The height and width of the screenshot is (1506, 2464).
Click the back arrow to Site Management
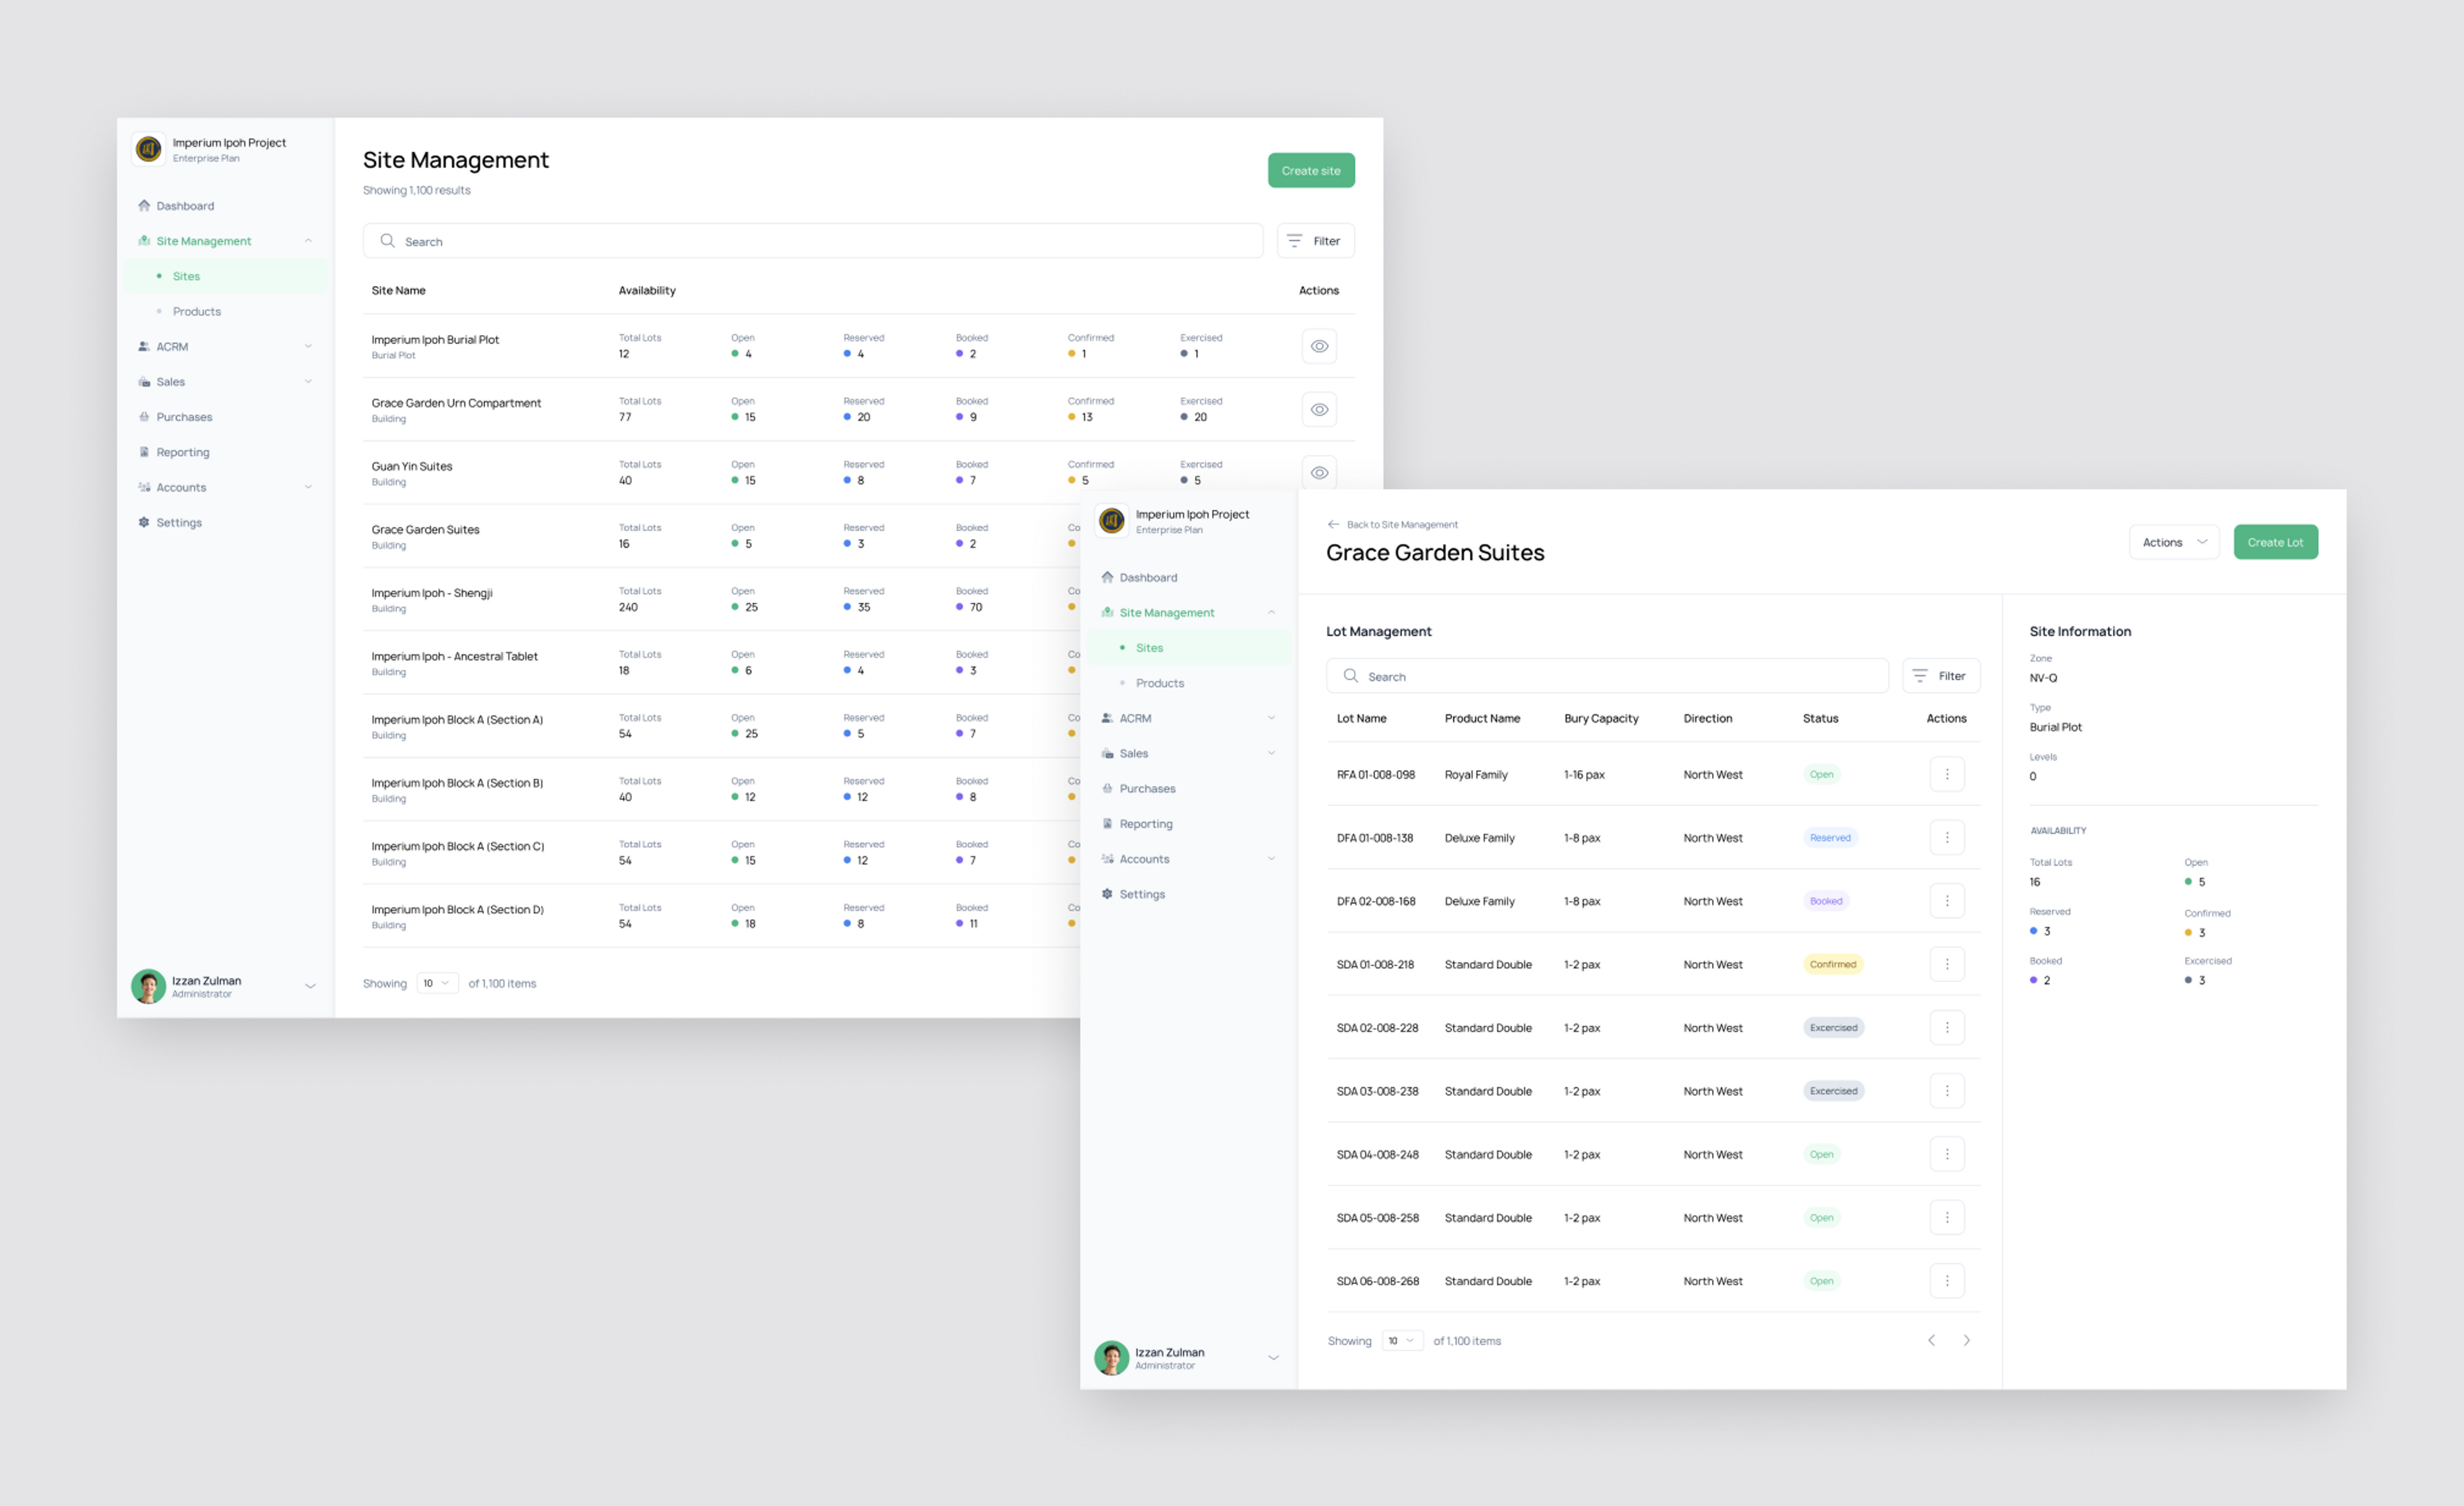coord(1333,524)
